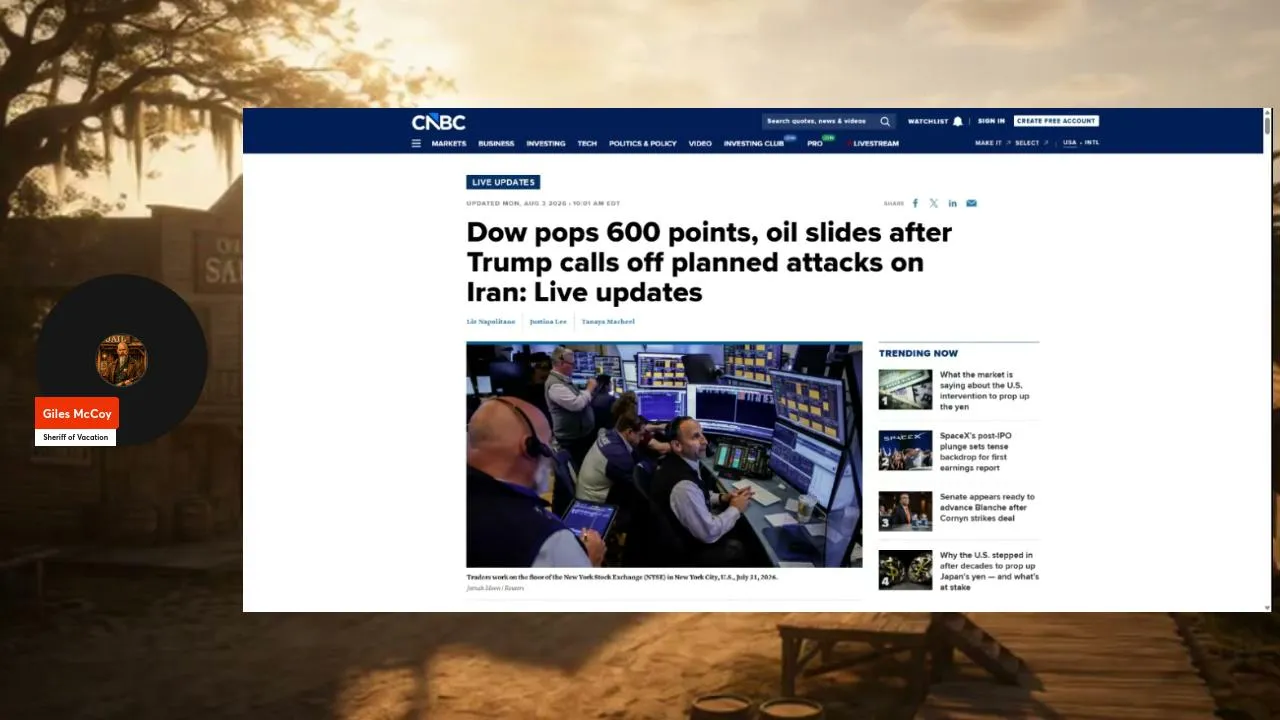This screenshot has width=1280, height=720.
Task: Open the Investing menu
Action: tap(546, 143)
